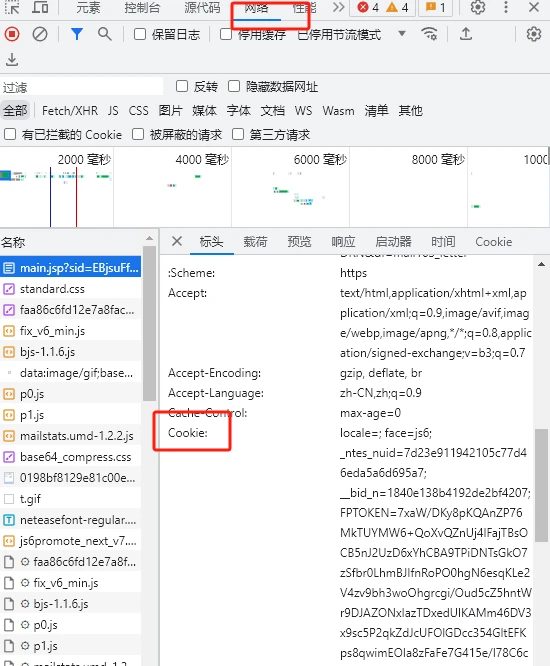This screenshot has height=666, width=550.
Task: Click the import HAR upload icon
Action: (x=466, y=34)
